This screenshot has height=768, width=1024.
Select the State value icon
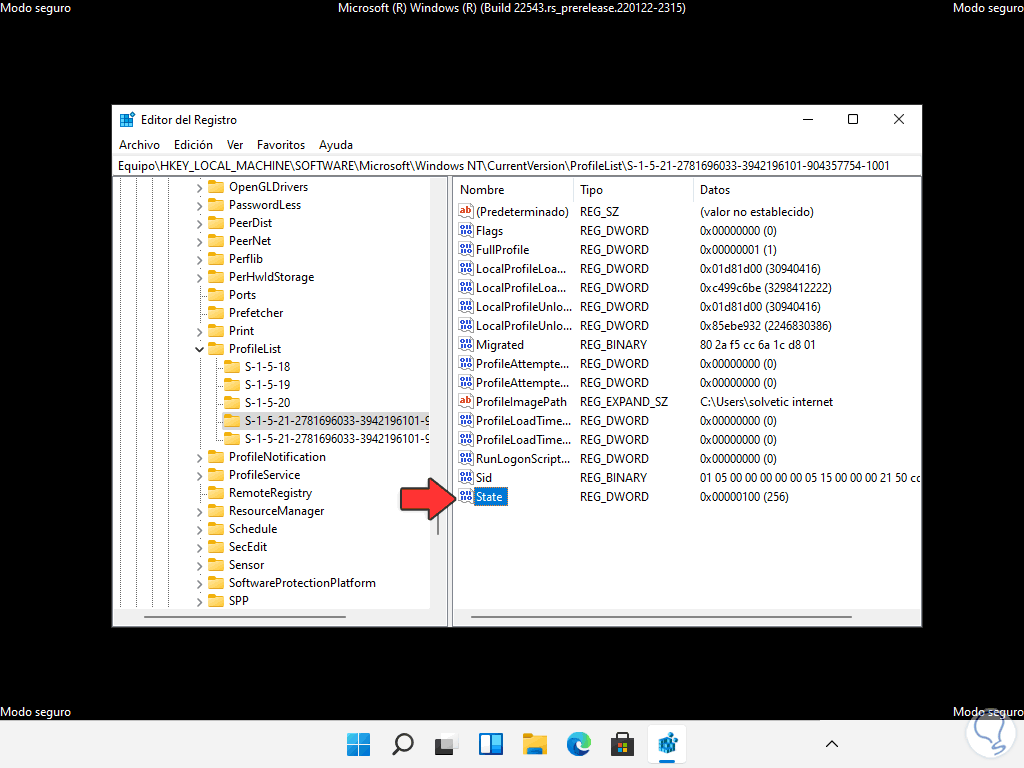click(466, 496)
